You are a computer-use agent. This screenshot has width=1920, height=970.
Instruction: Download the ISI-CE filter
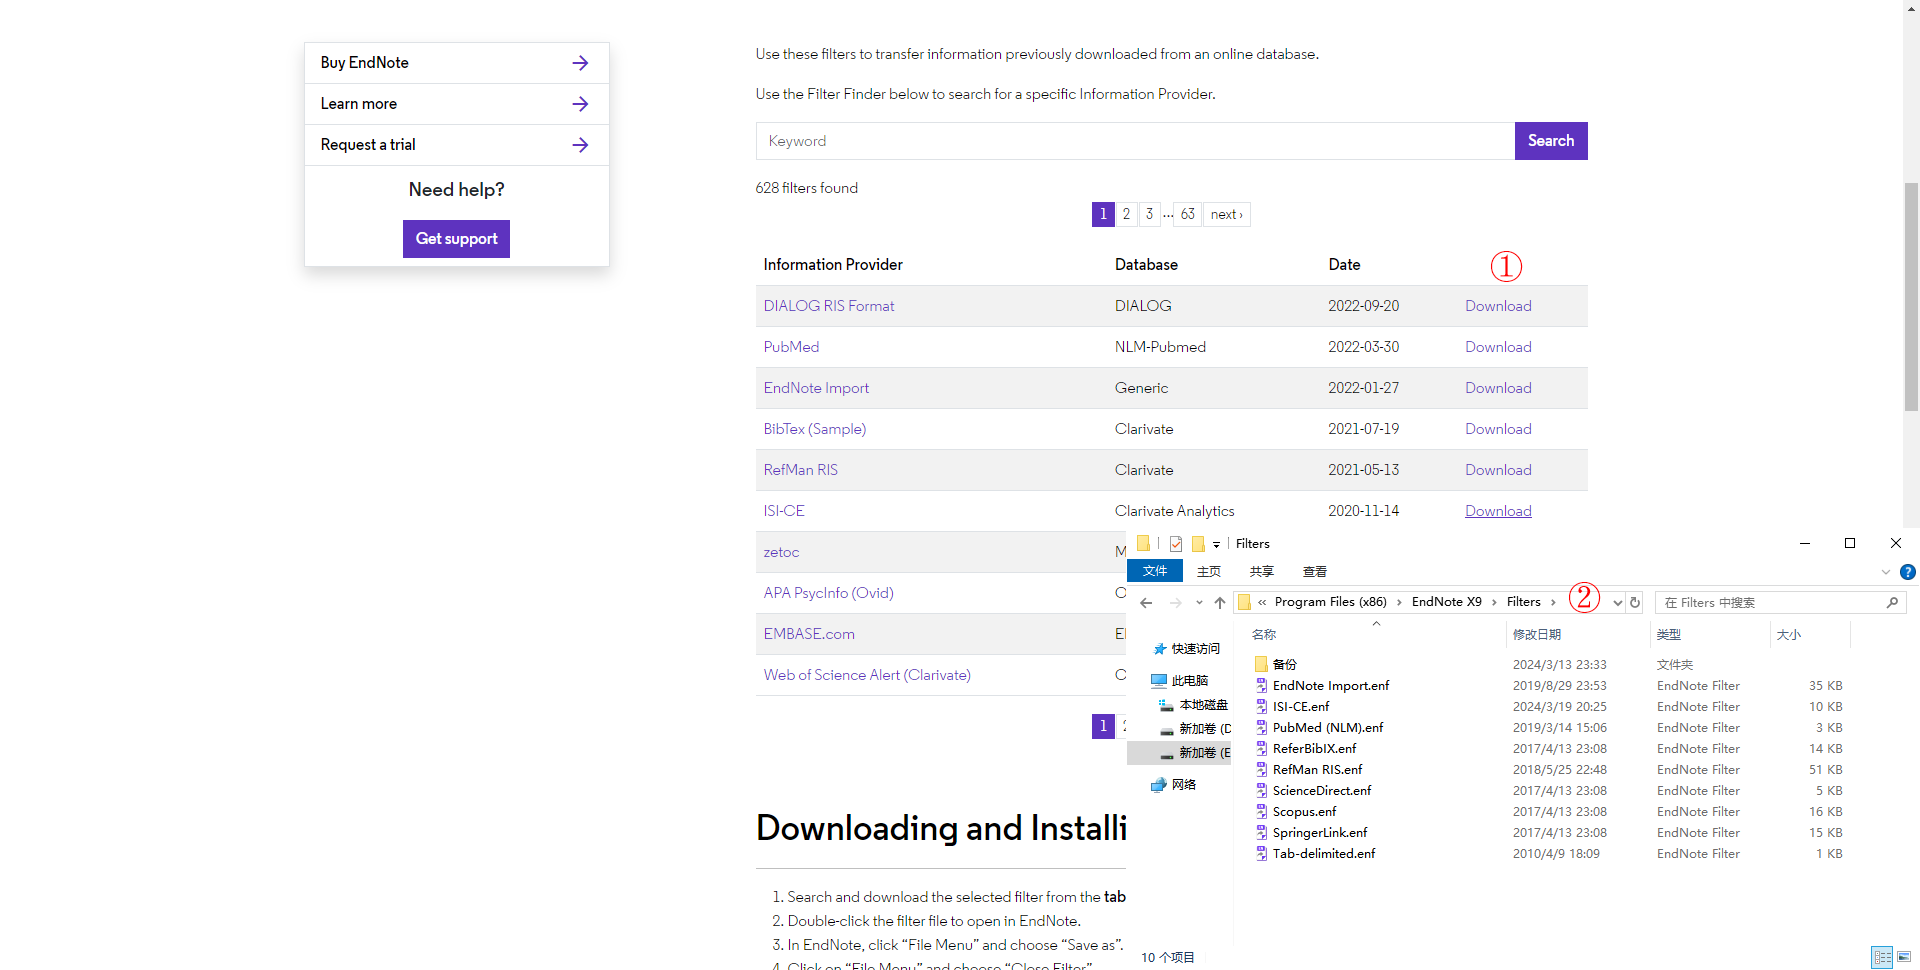tap(1498, 511)
